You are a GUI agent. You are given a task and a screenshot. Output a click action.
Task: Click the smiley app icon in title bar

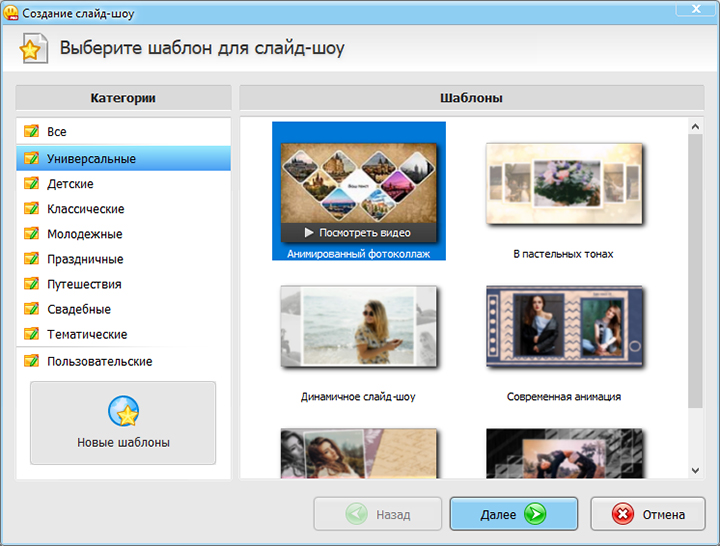click(10, 13)
